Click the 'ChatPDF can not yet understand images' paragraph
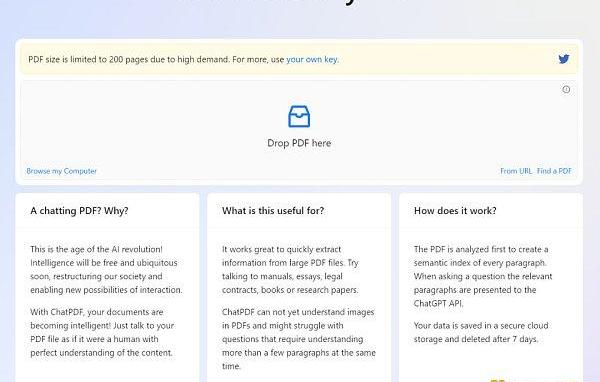Image resolution: width=600 pixels, height=382 pixels. pyautogui.click(x=298, y=339)
